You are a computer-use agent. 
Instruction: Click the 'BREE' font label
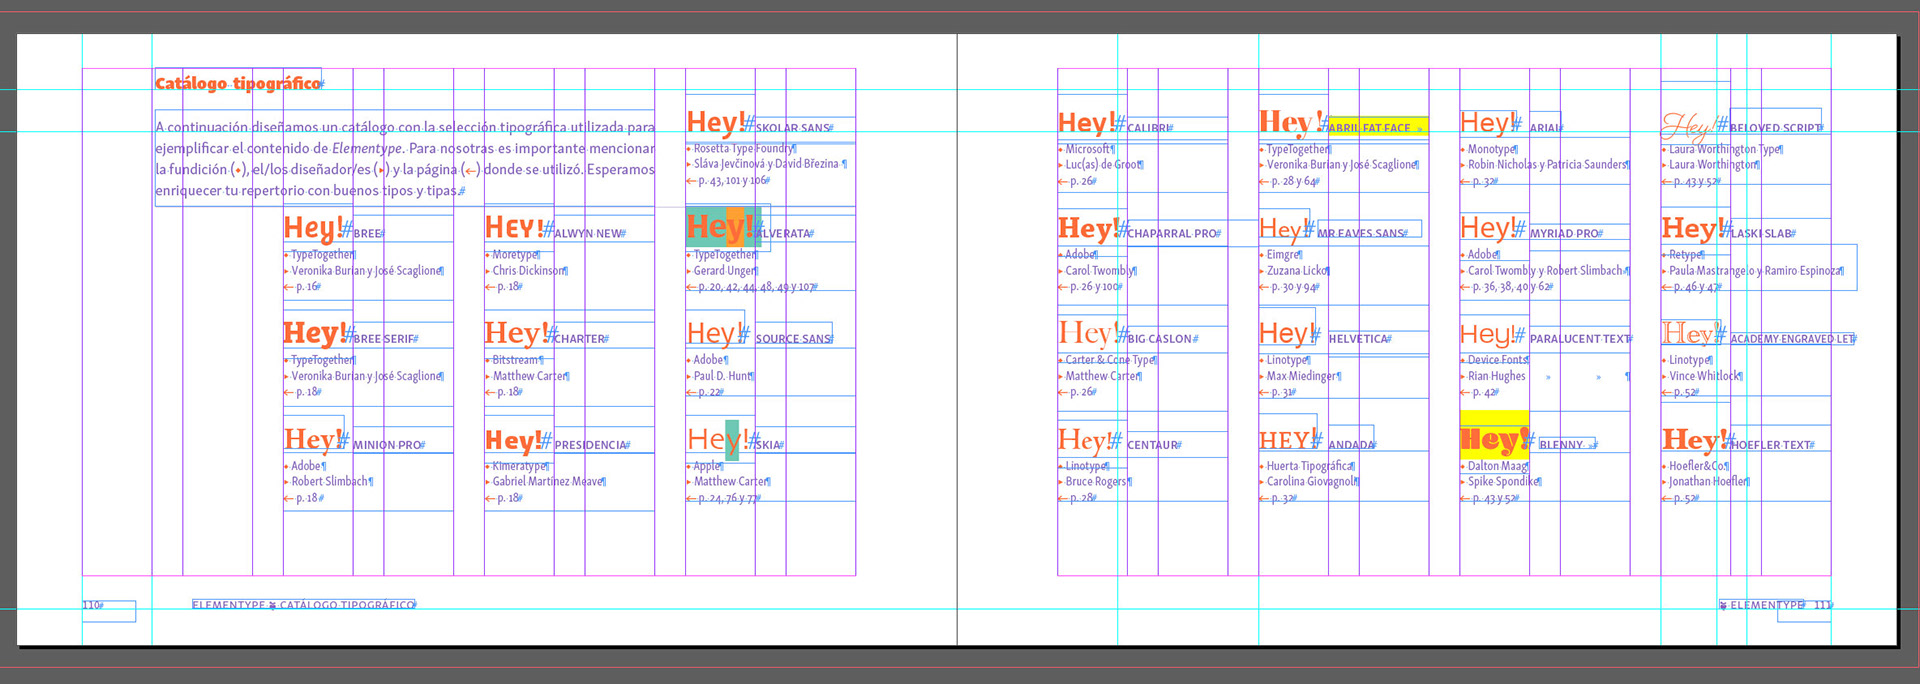point(367,234)
